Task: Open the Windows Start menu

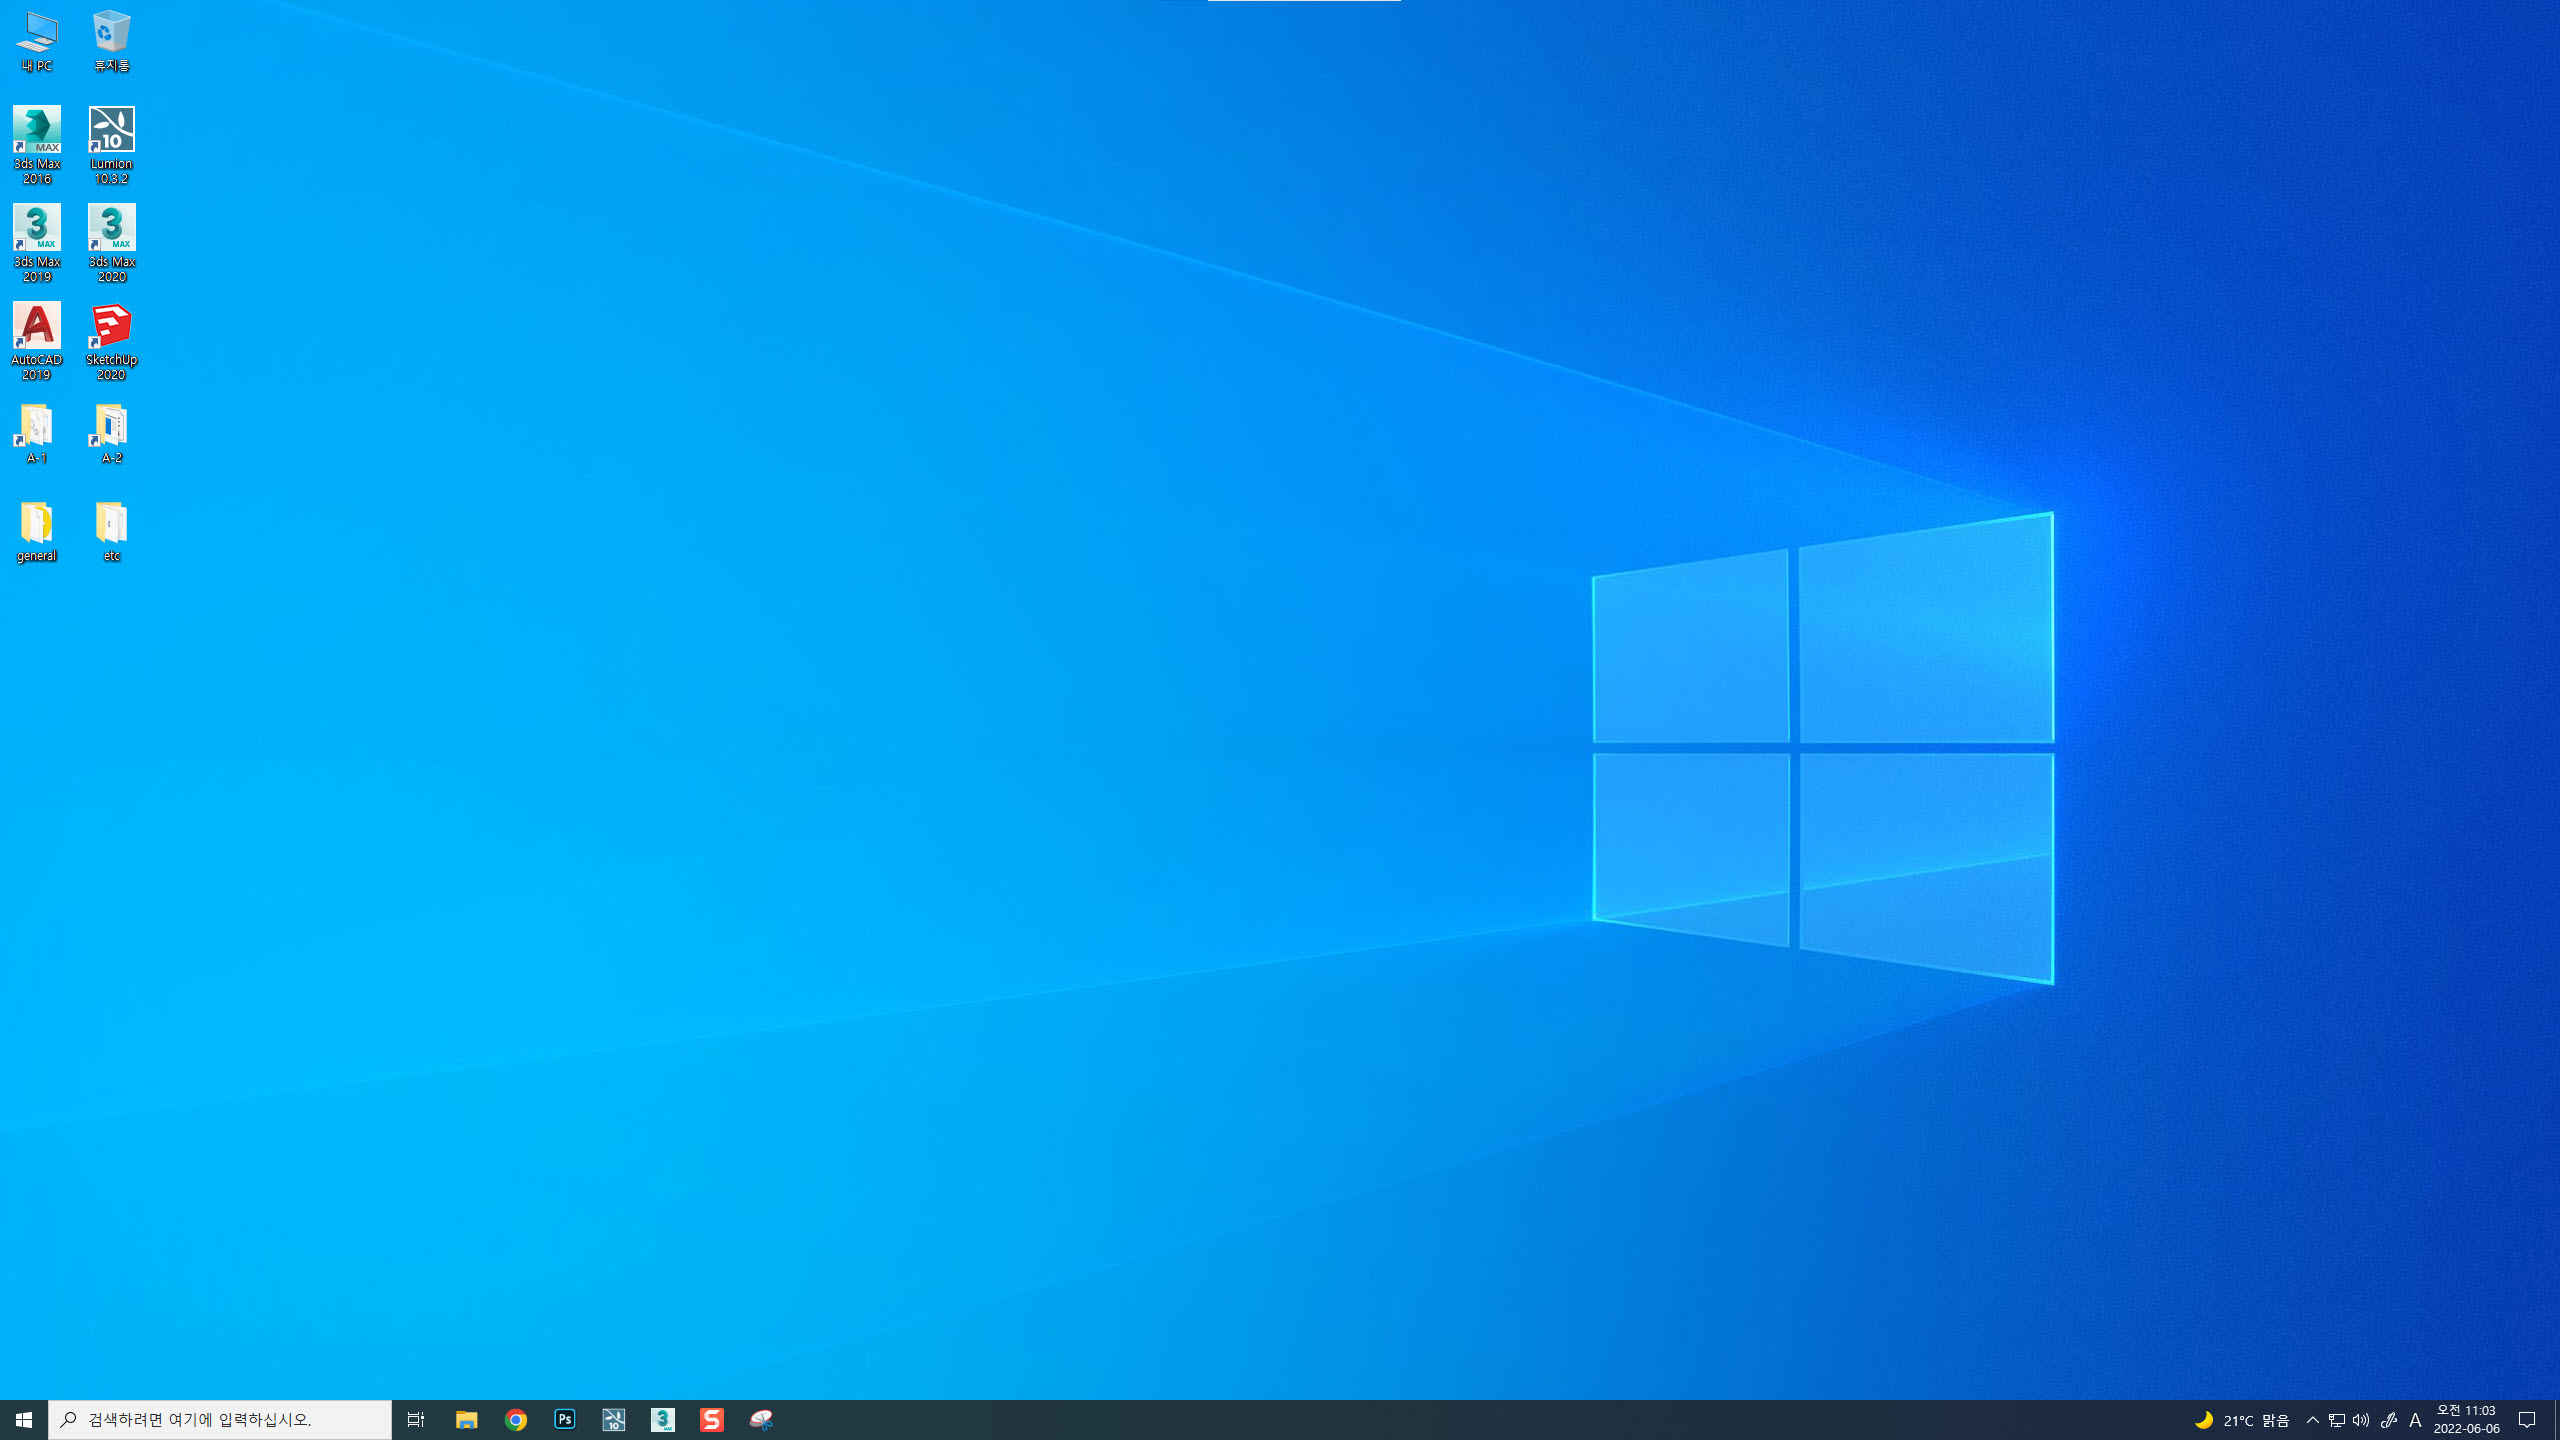Action: click(24, 1420)
